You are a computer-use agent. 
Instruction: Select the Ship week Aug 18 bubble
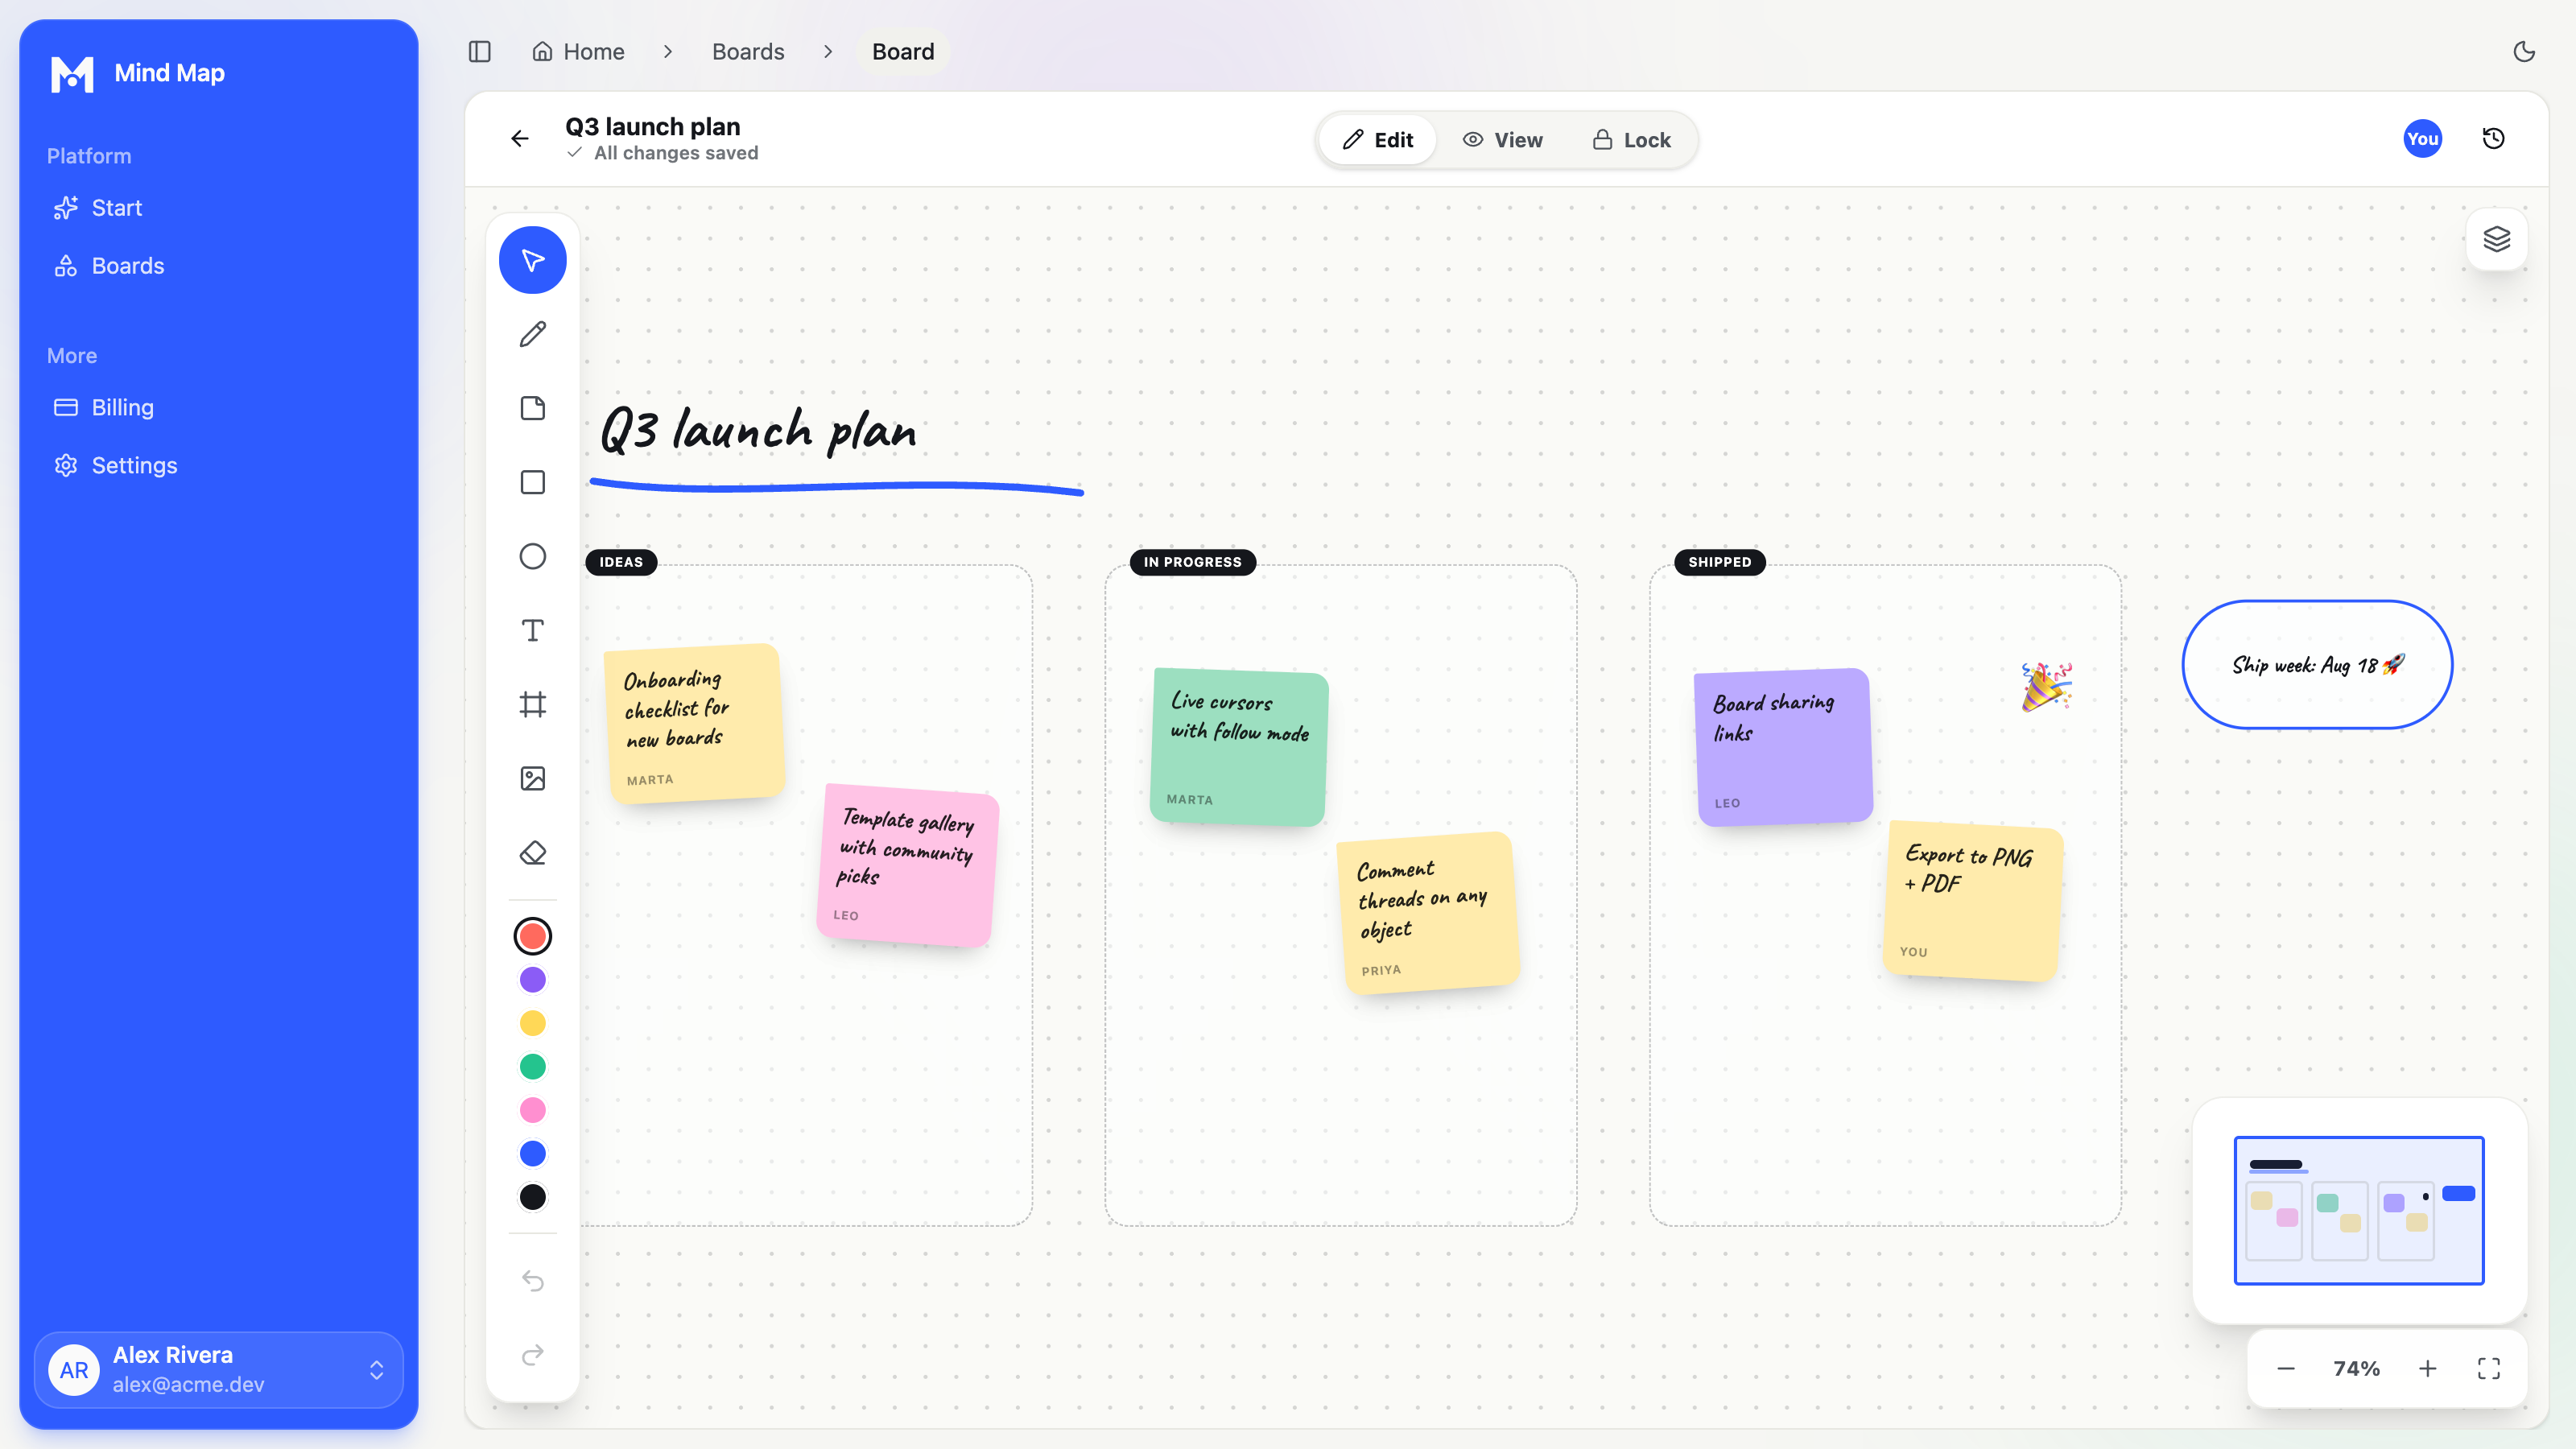[2317, 665]
